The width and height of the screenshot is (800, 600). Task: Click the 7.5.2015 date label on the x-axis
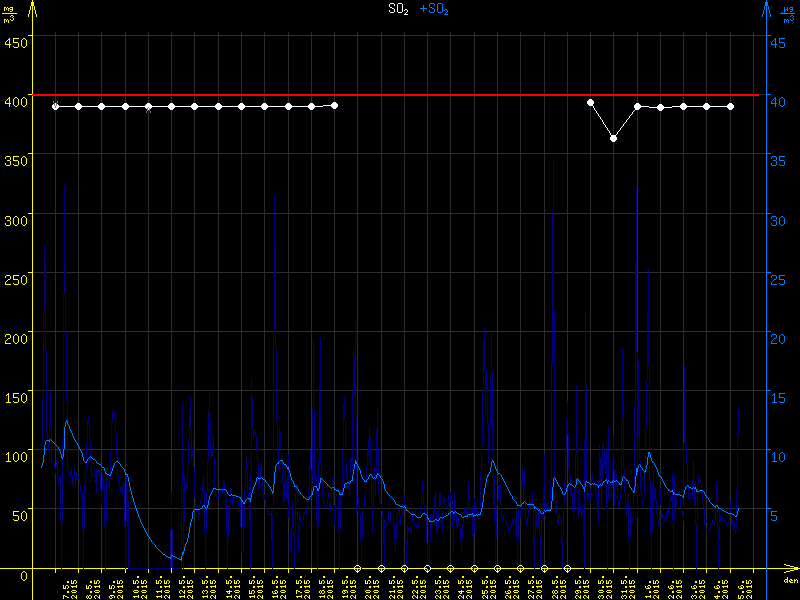68,584
